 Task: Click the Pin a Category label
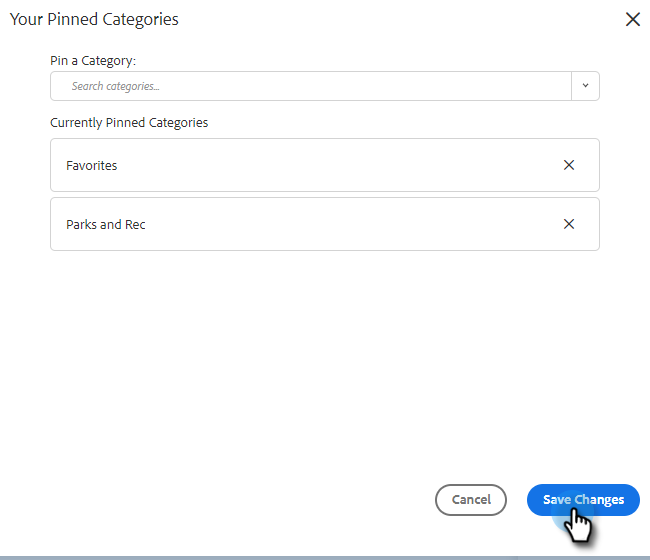click(x=93, y=60)
